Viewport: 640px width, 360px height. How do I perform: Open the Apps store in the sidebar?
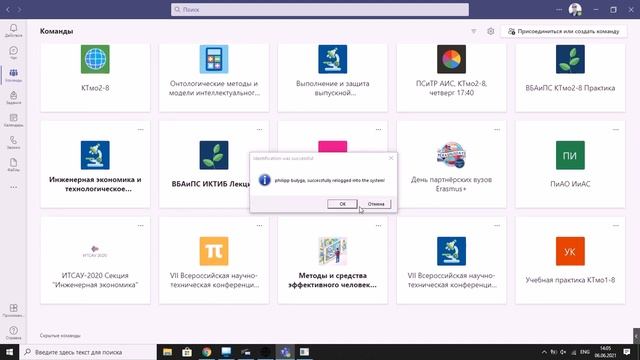pos(13,310)
